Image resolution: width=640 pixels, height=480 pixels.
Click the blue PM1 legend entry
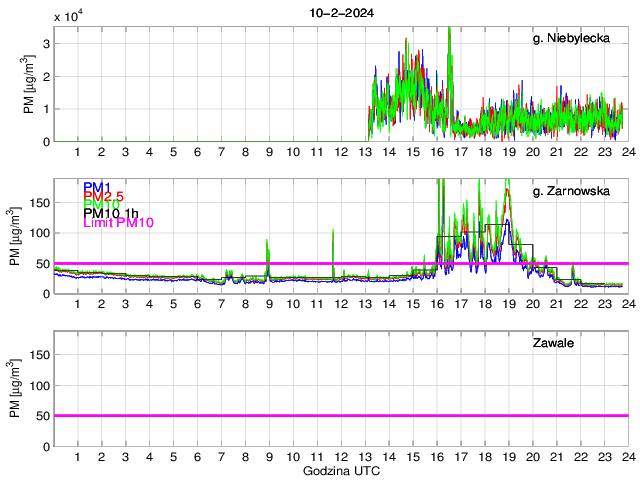[98, 187]
